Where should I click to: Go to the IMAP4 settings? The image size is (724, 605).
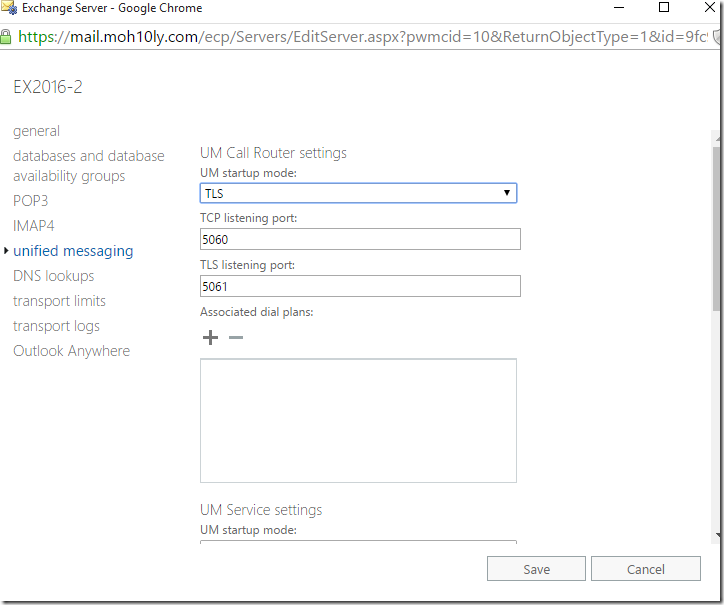tap(34, 226)
